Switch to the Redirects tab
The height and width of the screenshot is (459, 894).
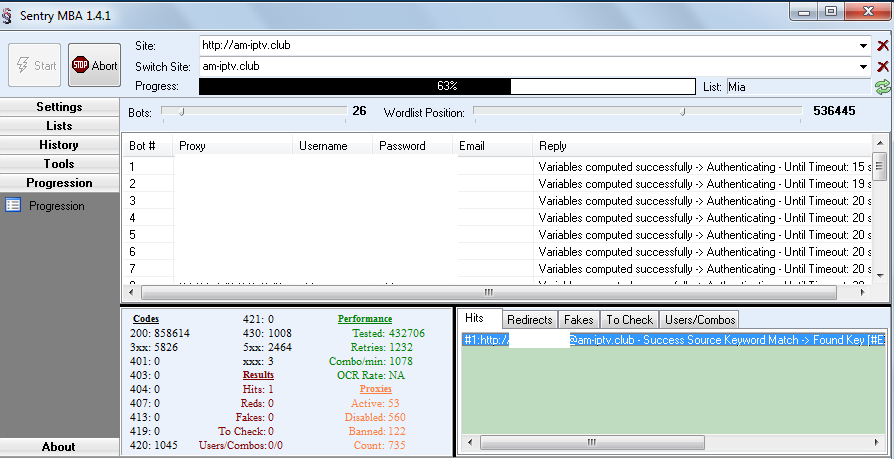click(x=530, y=319)
